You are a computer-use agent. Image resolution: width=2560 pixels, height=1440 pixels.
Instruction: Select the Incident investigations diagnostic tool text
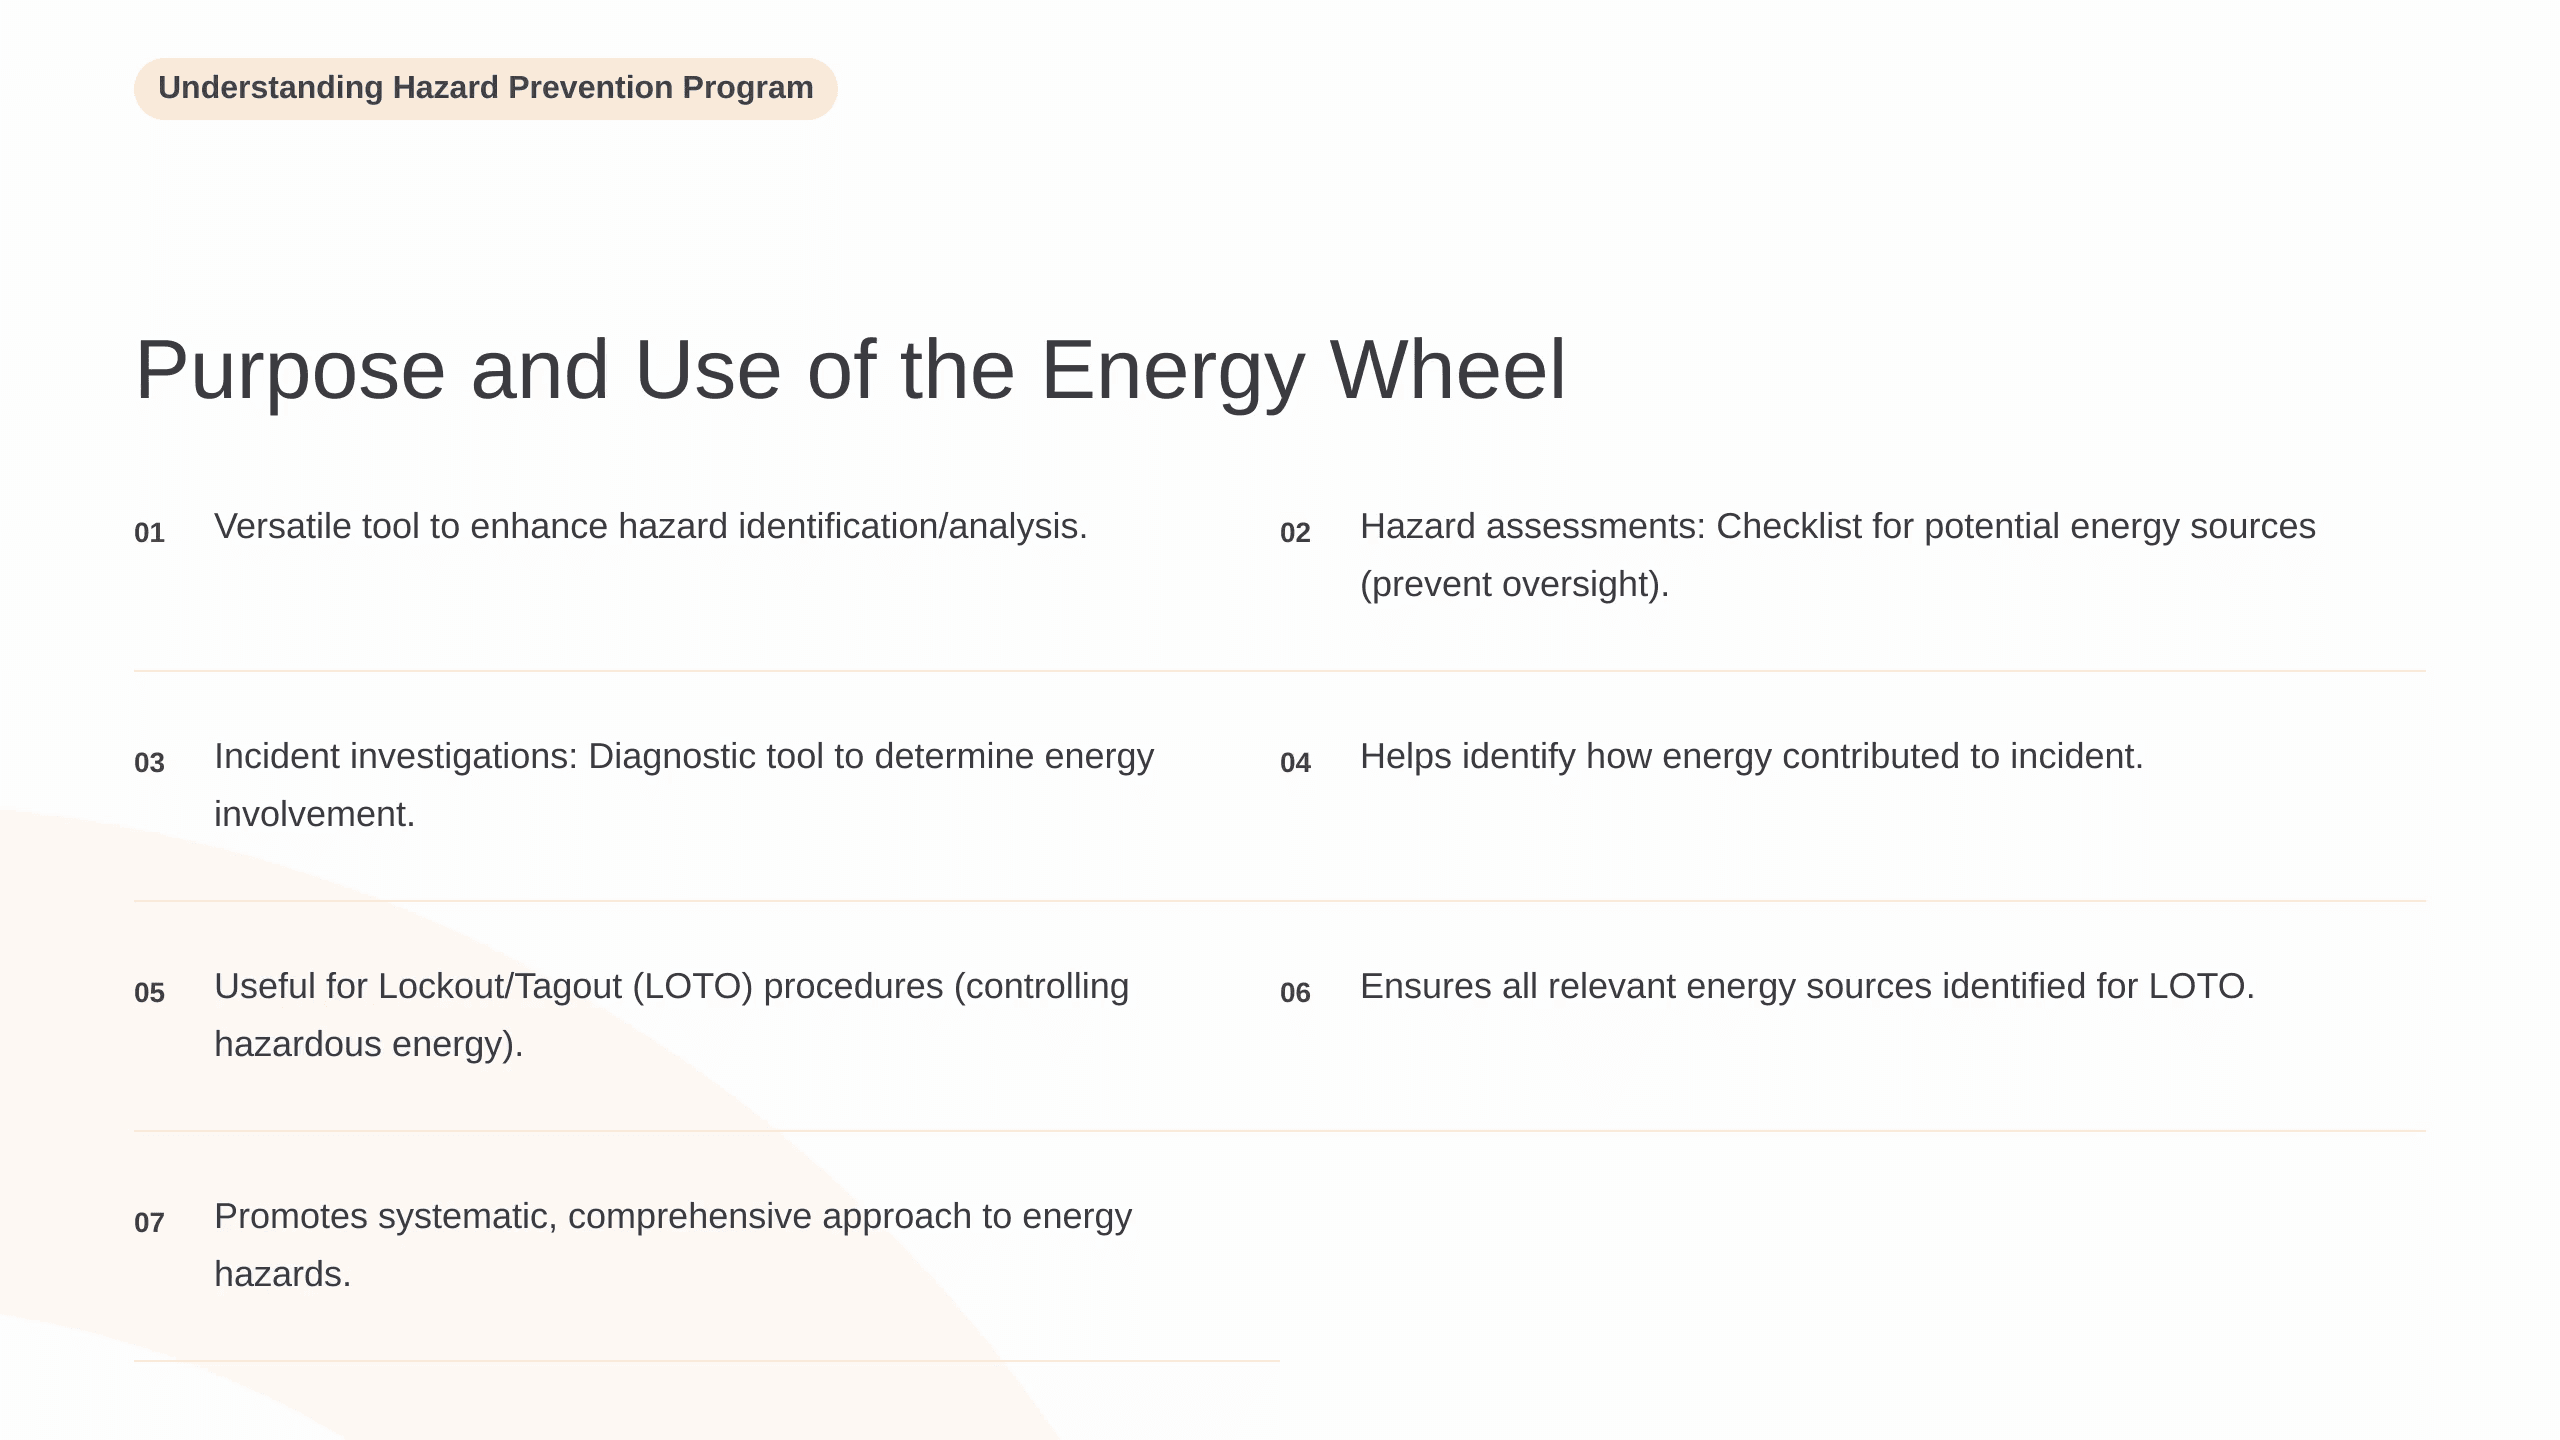(684, 785)
